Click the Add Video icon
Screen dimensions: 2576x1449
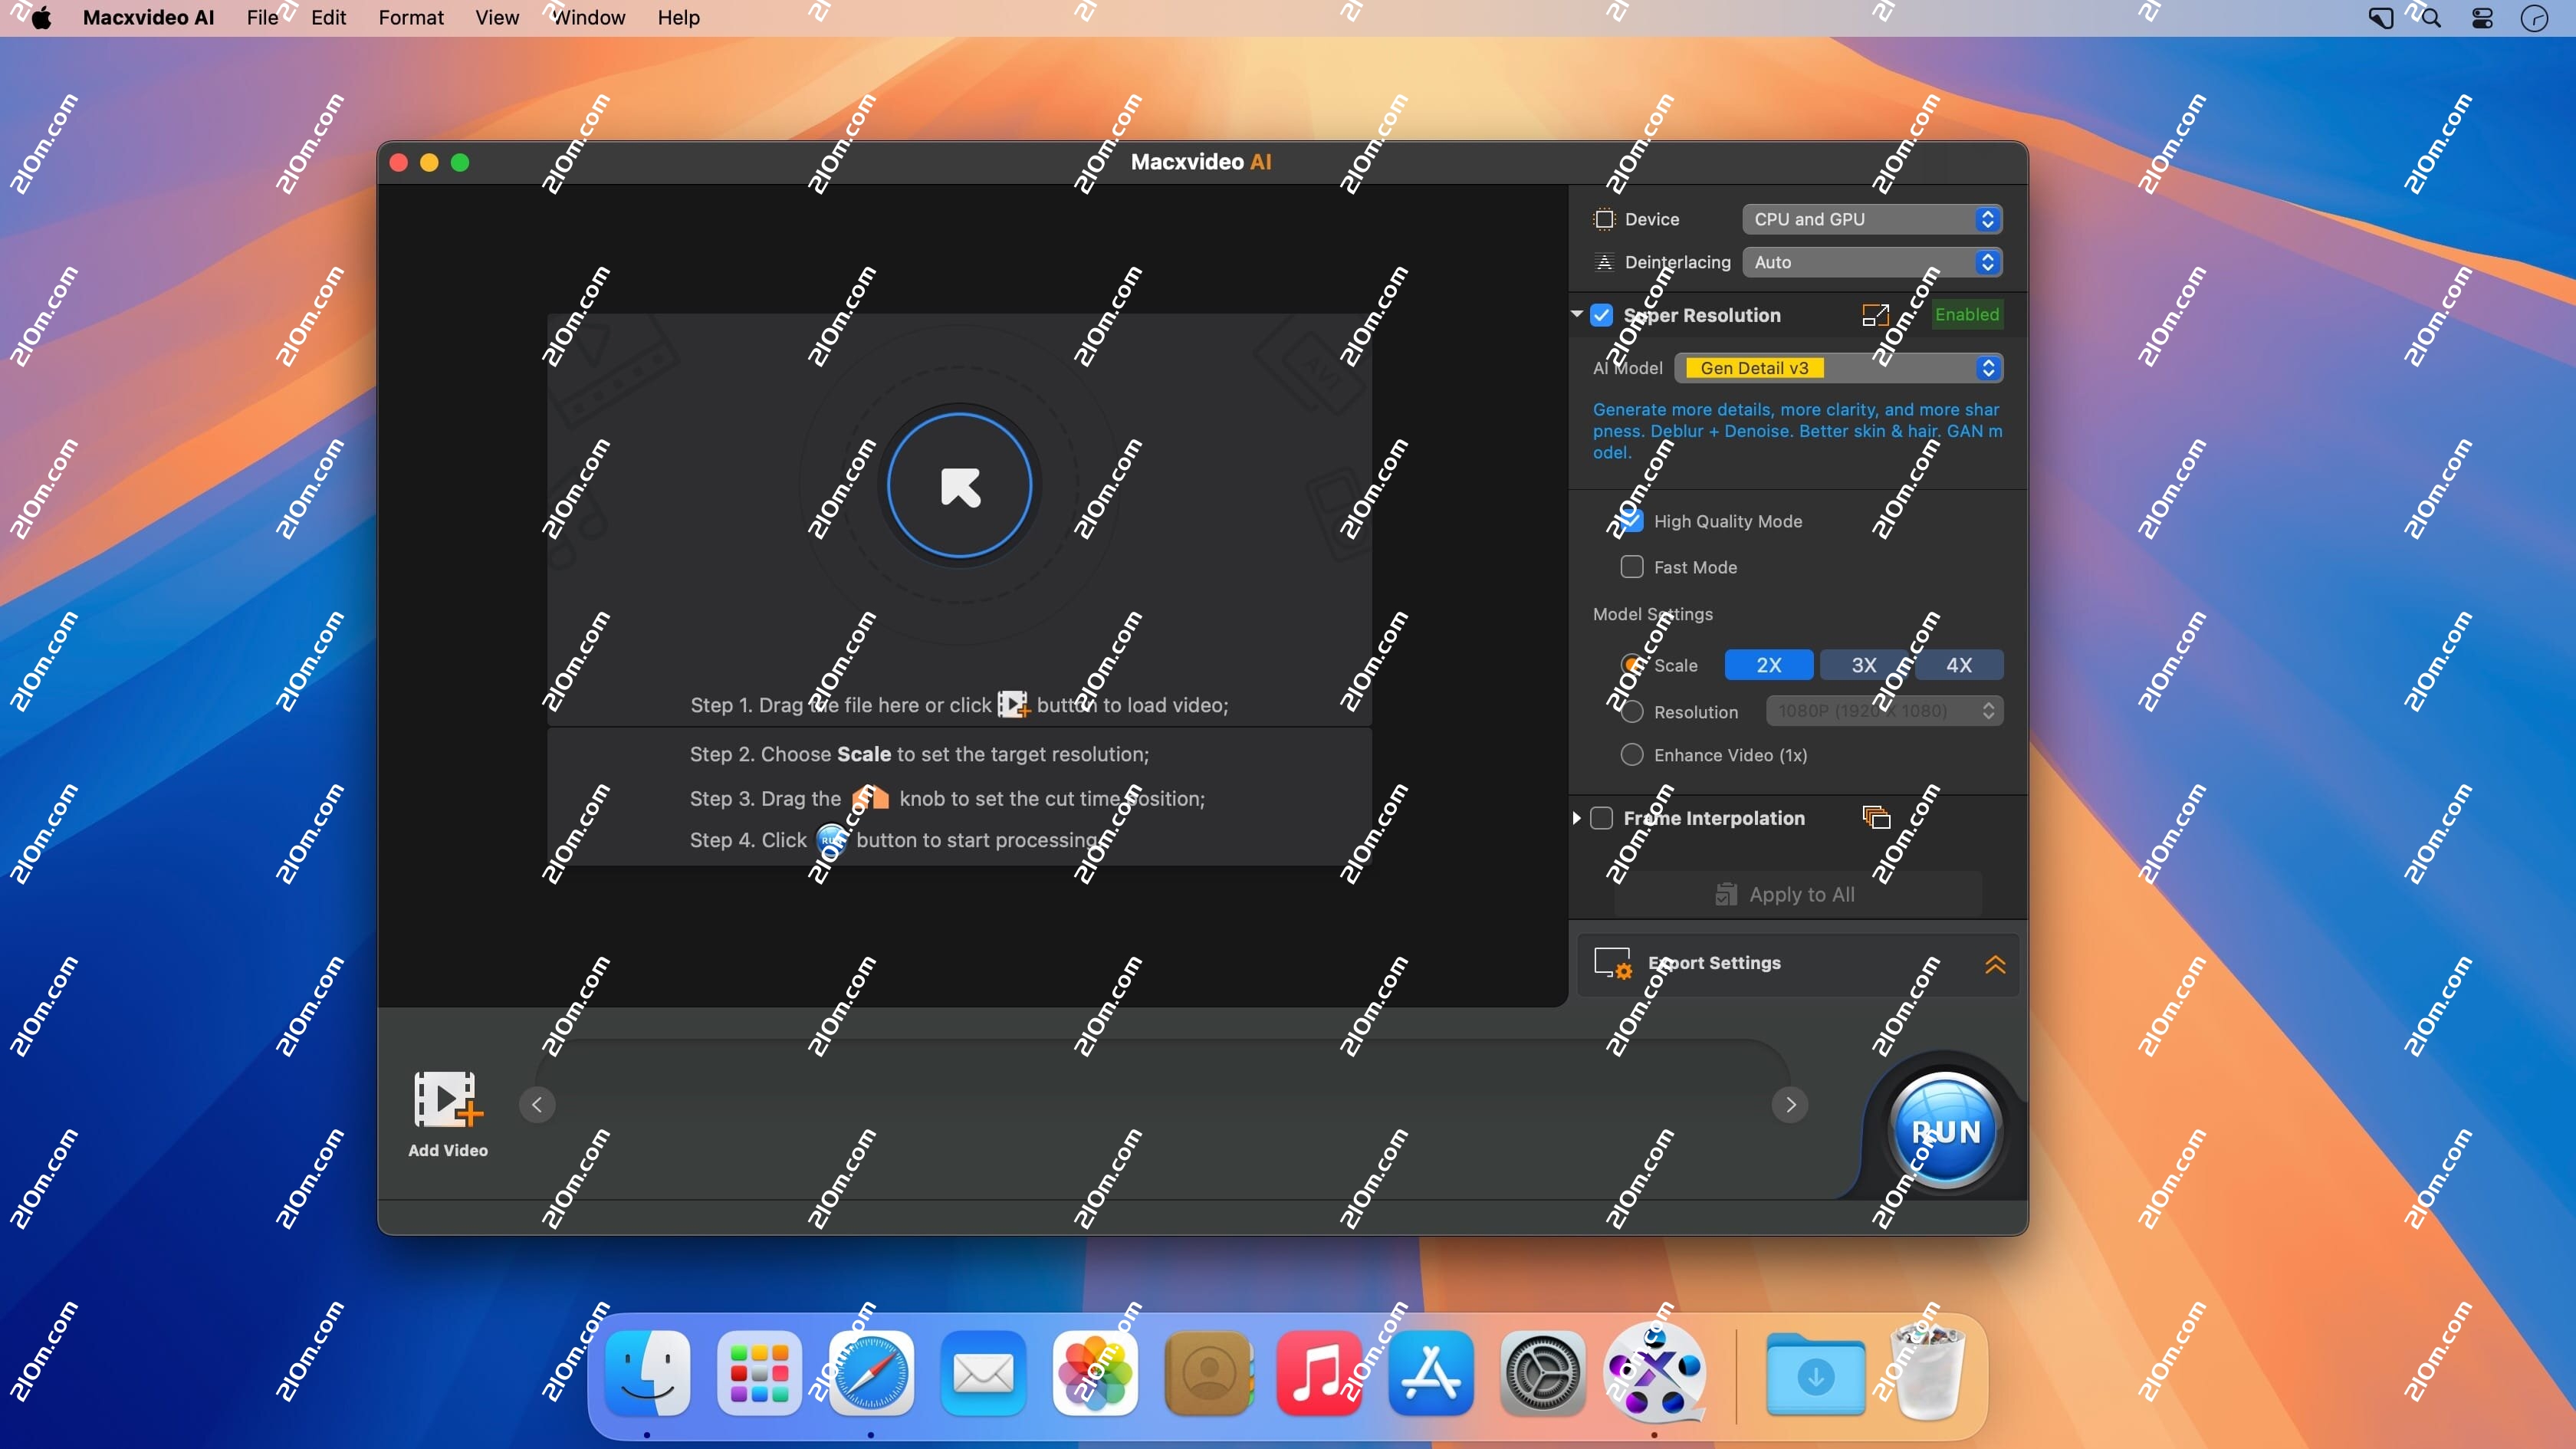[447, 1101]
